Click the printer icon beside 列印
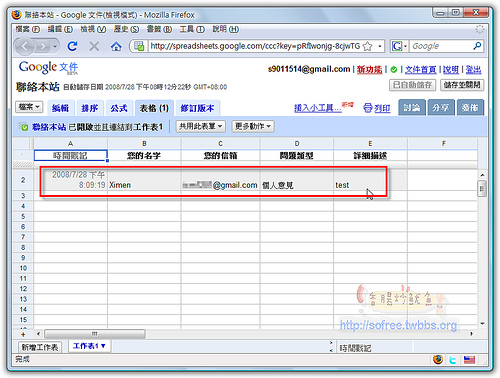This screenshot has width=500, height=378. click(368, 108)
